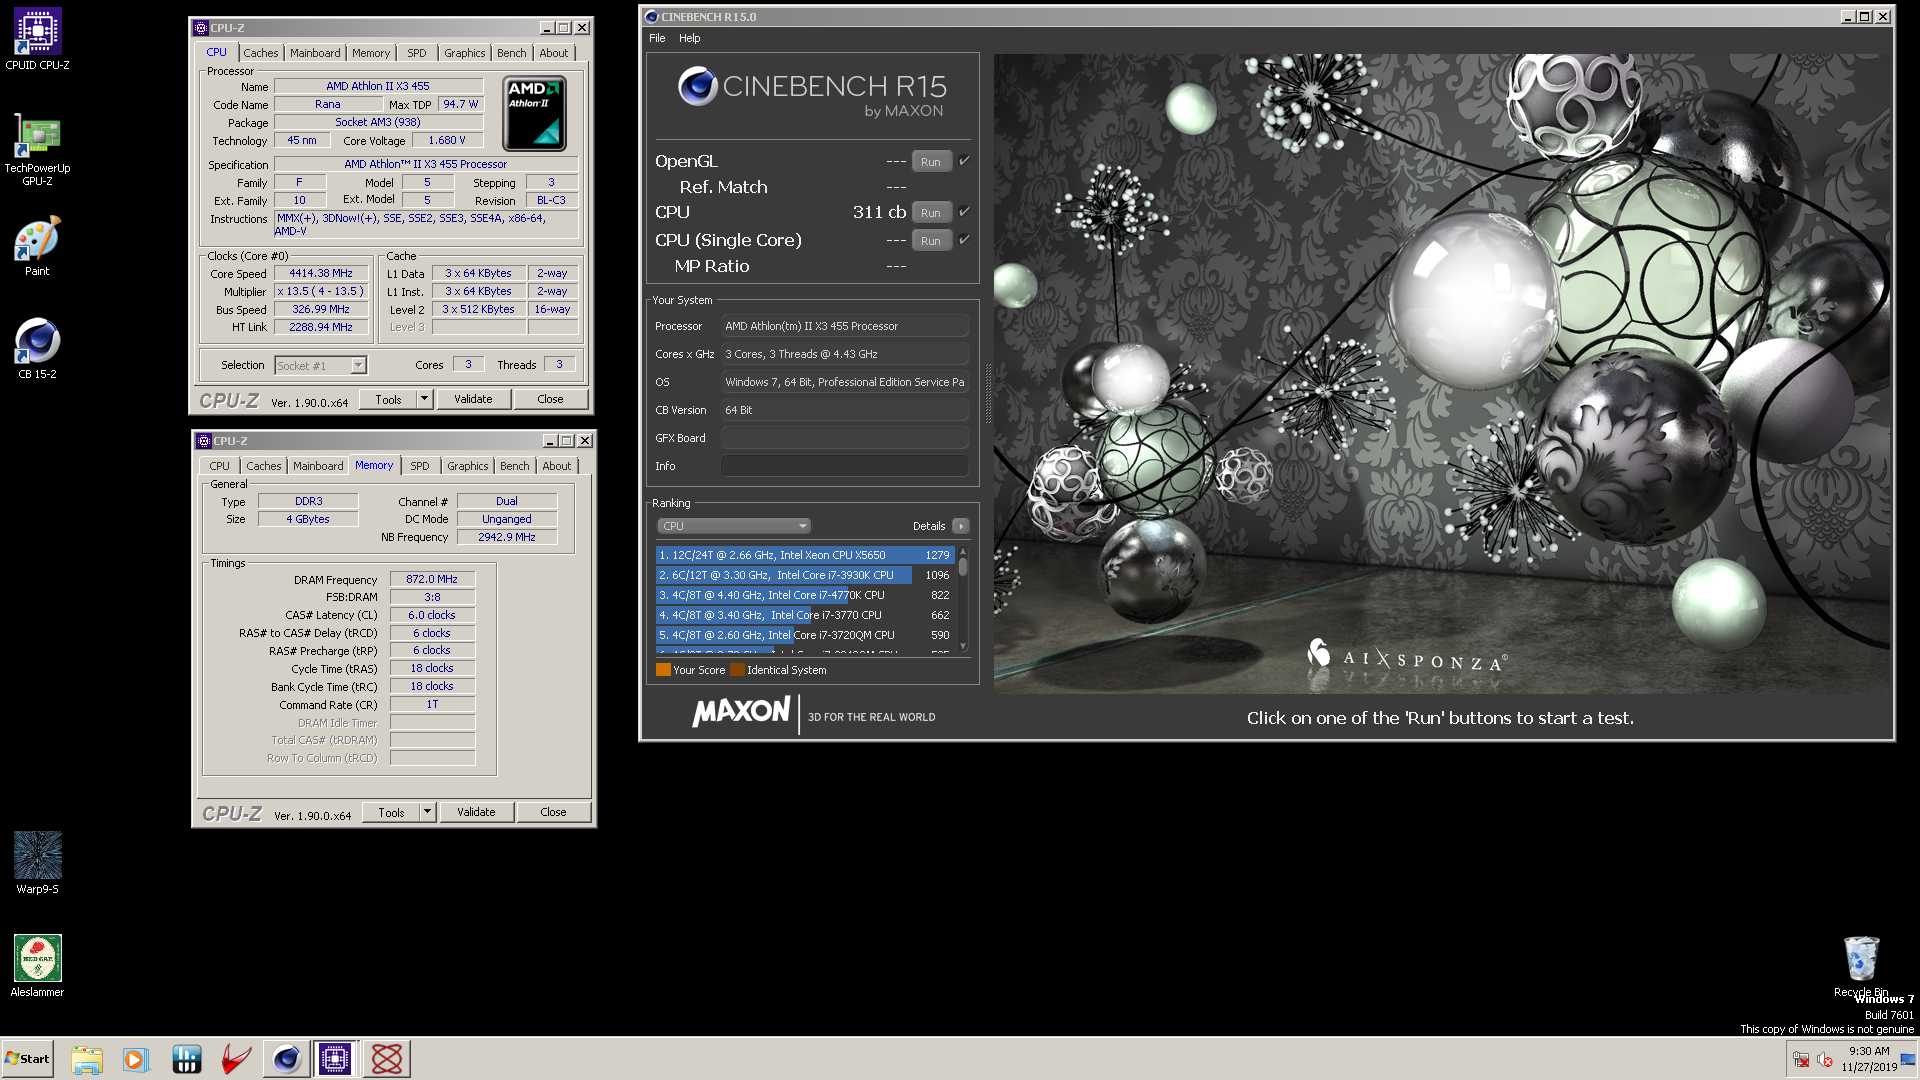Switch to Graphics tab in upper CPU-Z
Image resolution: width=1920 pixels, height=1080 pixels.
(x=465, y=53)
